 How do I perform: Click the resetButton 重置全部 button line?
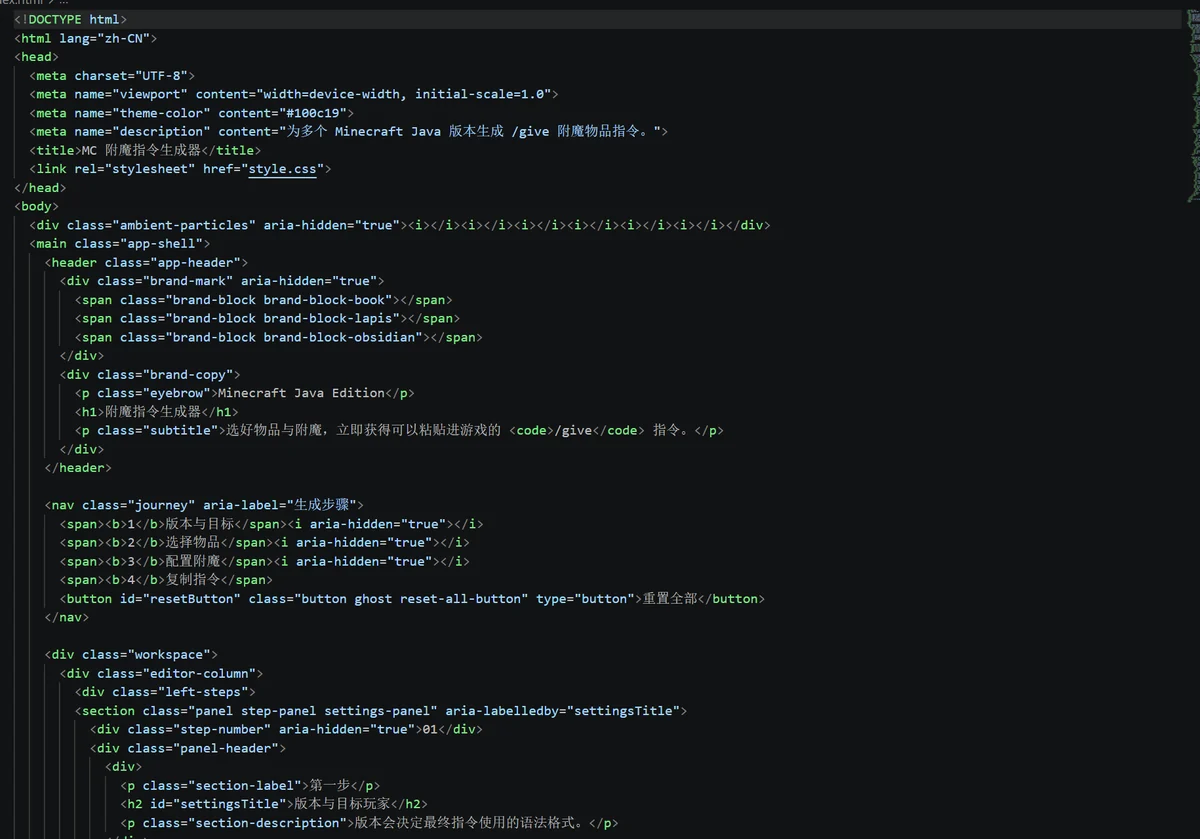[x=412, y=598]
